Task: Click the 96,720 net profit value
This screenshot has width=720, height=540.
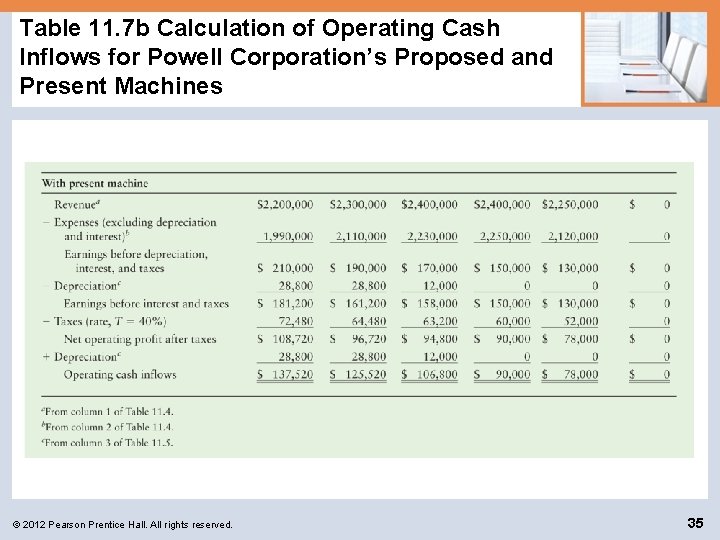Action: click(x=369, y=339)
